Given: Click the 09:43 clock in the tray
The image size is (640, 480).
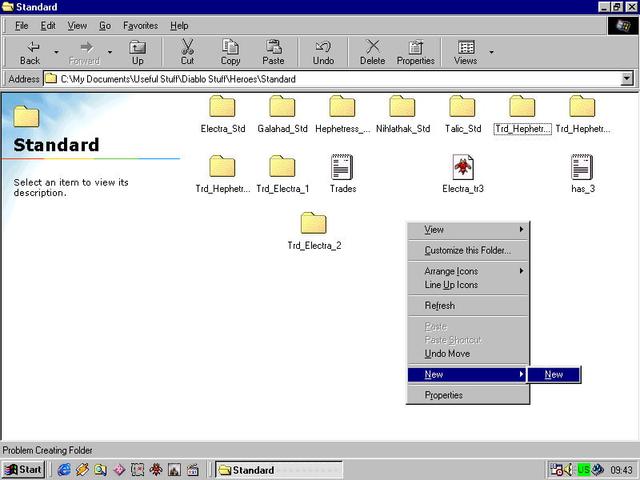Looking at the screenshot, I should coord(622,470).
